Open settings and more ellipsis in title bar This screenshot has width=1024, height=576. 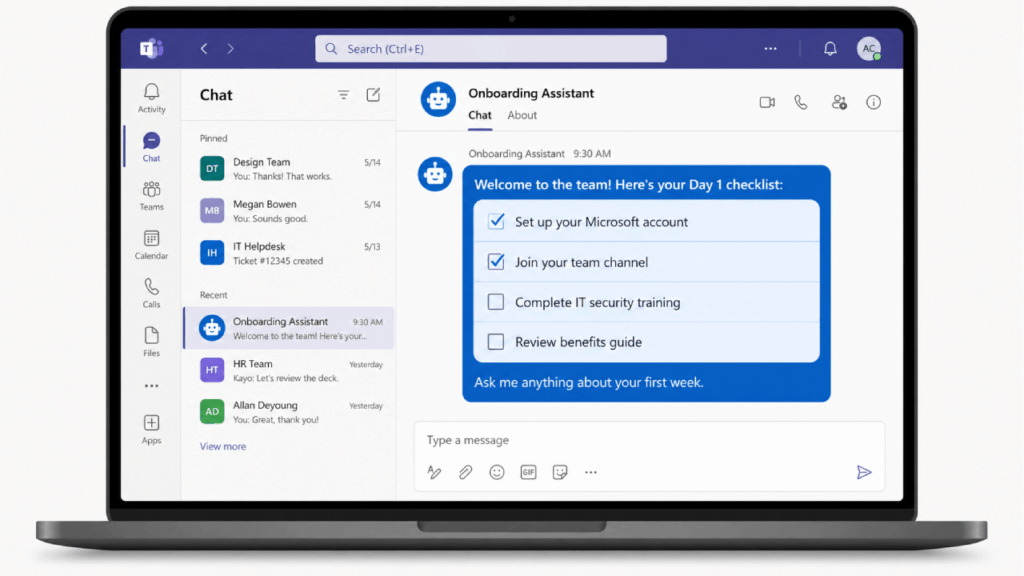click(771, 48)
